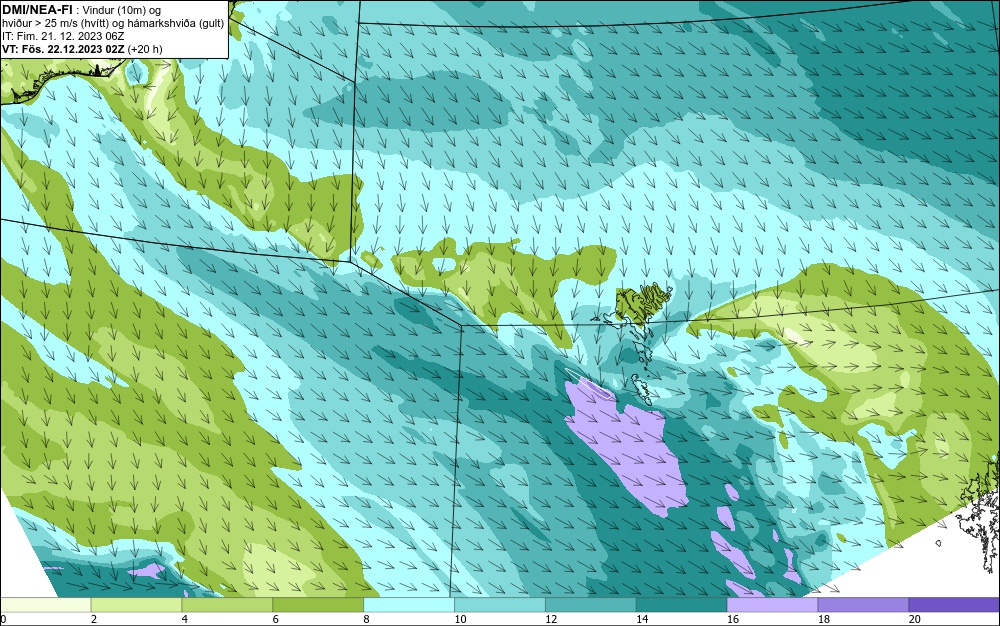Image resolution: width=1000 pixels, height=626 pixels.
Task: Click the valid time "VT: Fös. 22.12.2023 02Z"
Action: (63, 48)
